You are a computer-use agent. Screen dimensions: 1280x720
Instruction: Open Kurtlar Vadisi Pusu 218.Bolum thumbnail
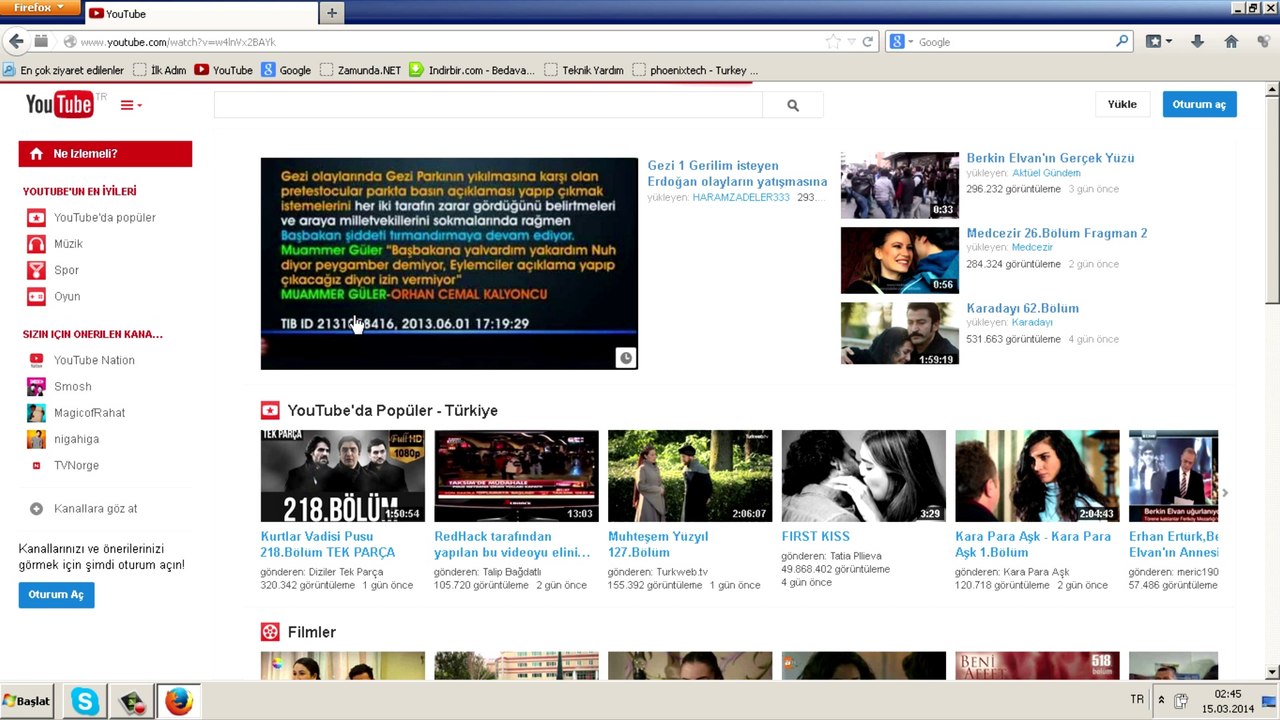click(342, 476)
